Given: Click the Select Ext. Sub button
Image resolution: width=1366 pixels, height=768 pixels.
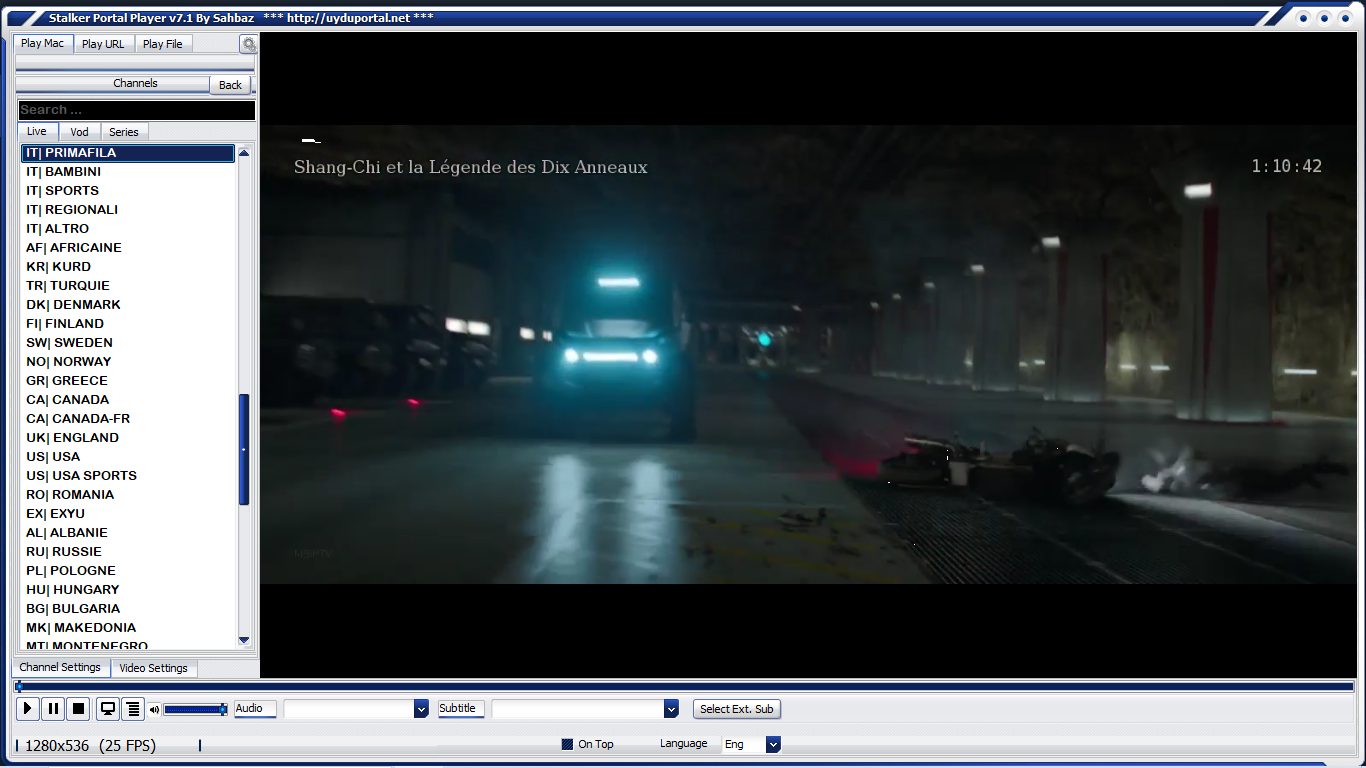Looking at the screenshot, I should [x=737, y=709].
